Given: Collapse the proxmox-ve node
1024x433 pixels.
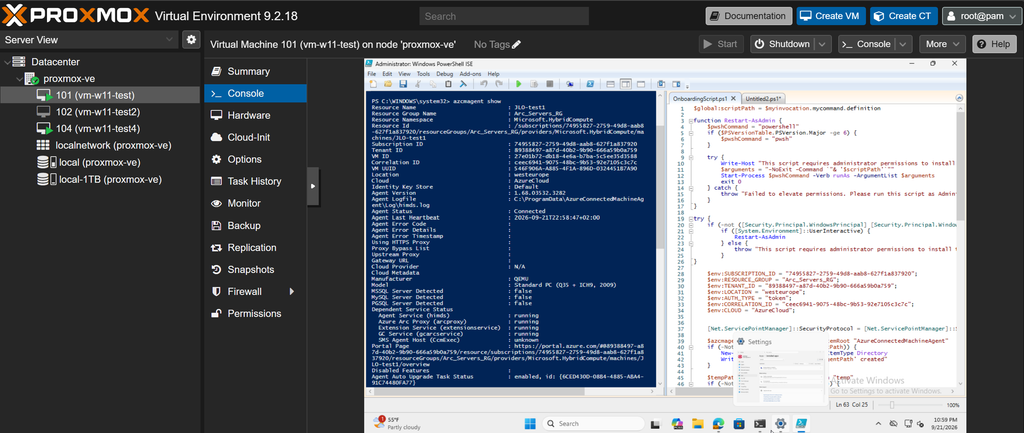Looking at the screenshot, I should 19,79.
